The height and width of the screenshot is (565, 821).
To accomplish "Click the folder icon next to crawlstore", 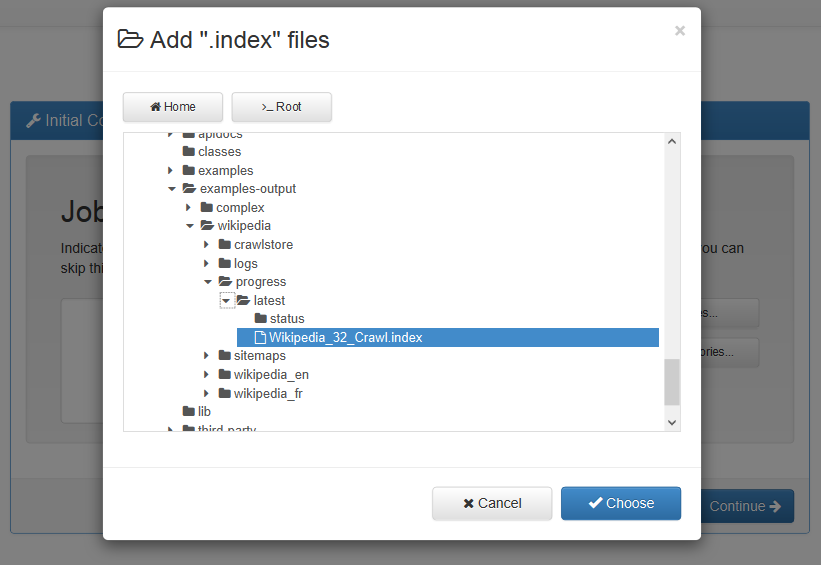I will [225, 245].
